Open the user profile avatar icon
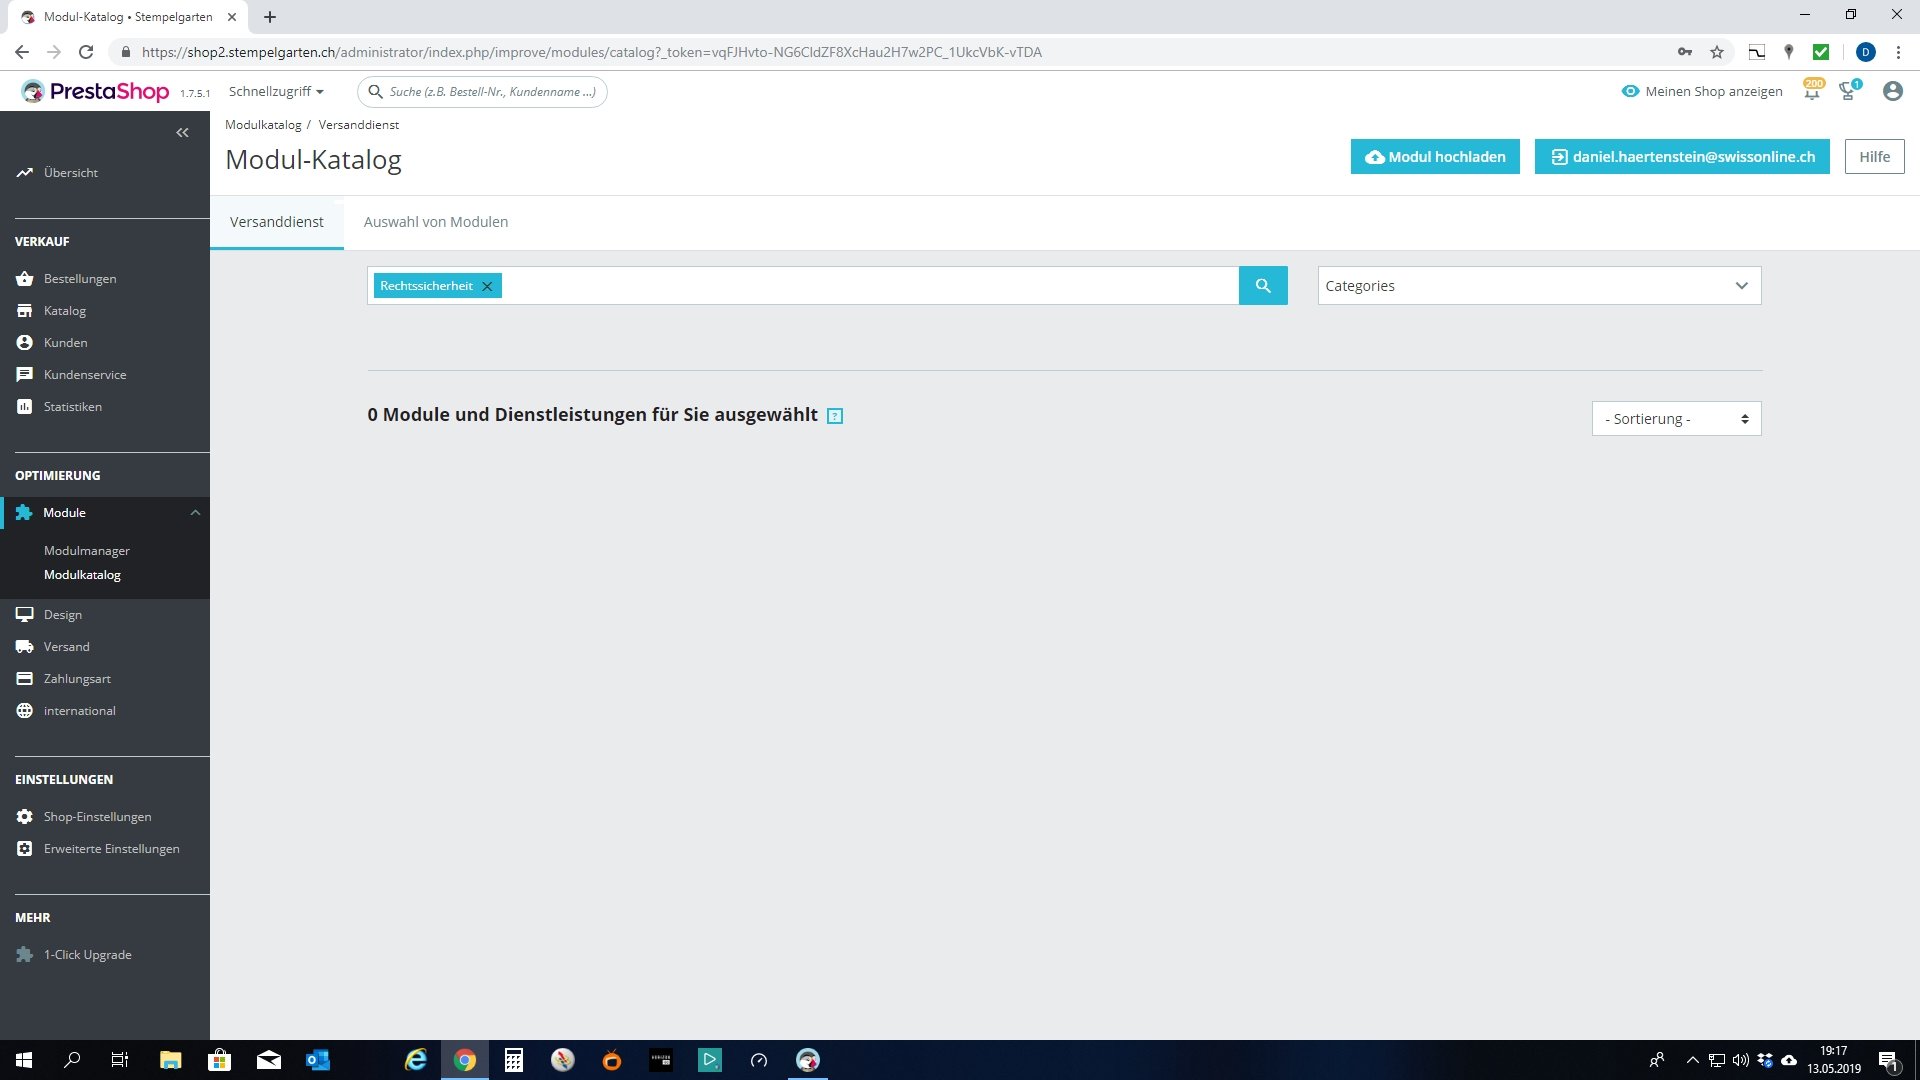 (1892, 91)
